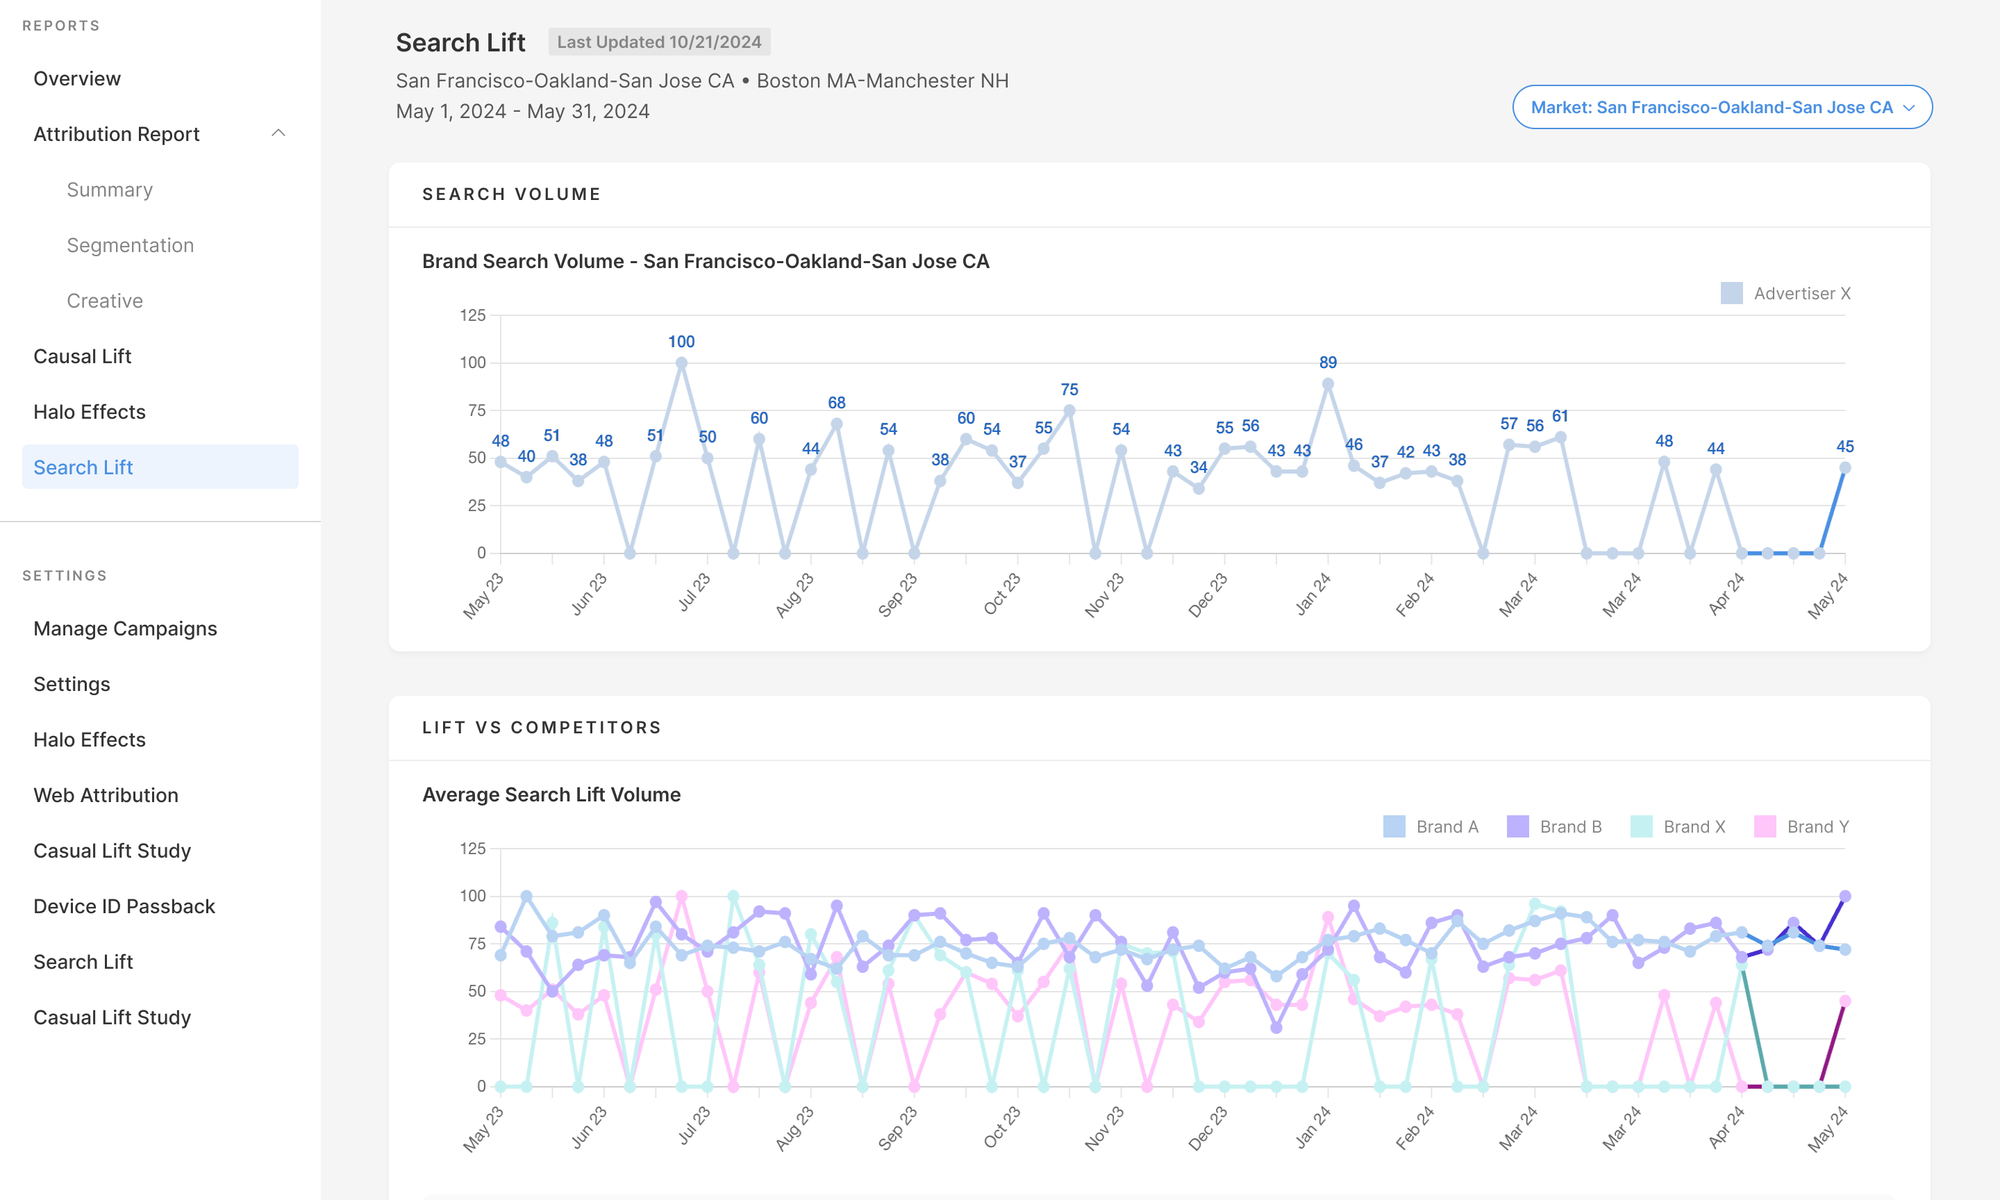Viewport: 2000px width, 1200px height.
Task: Go to Creative sub-report
Action: 105,301
